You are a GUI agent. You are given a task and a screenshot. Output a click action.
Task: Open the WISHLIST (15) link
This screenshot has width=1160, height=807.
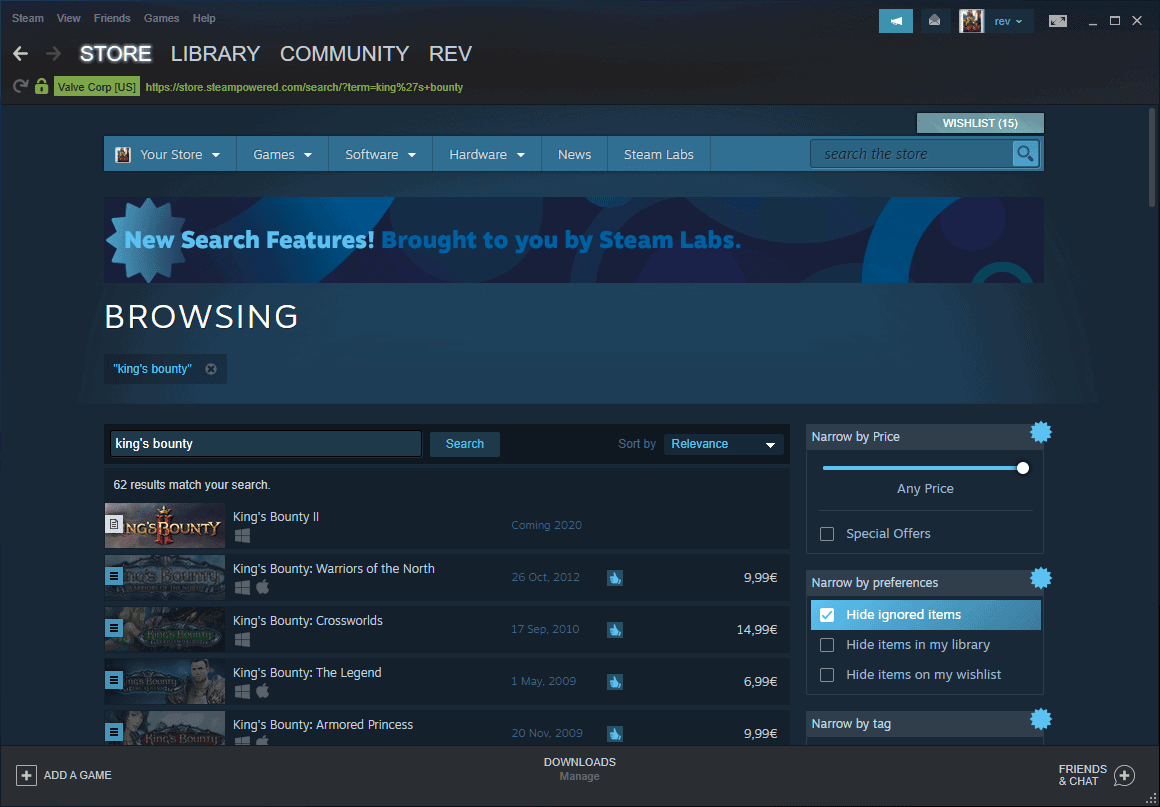979,122
